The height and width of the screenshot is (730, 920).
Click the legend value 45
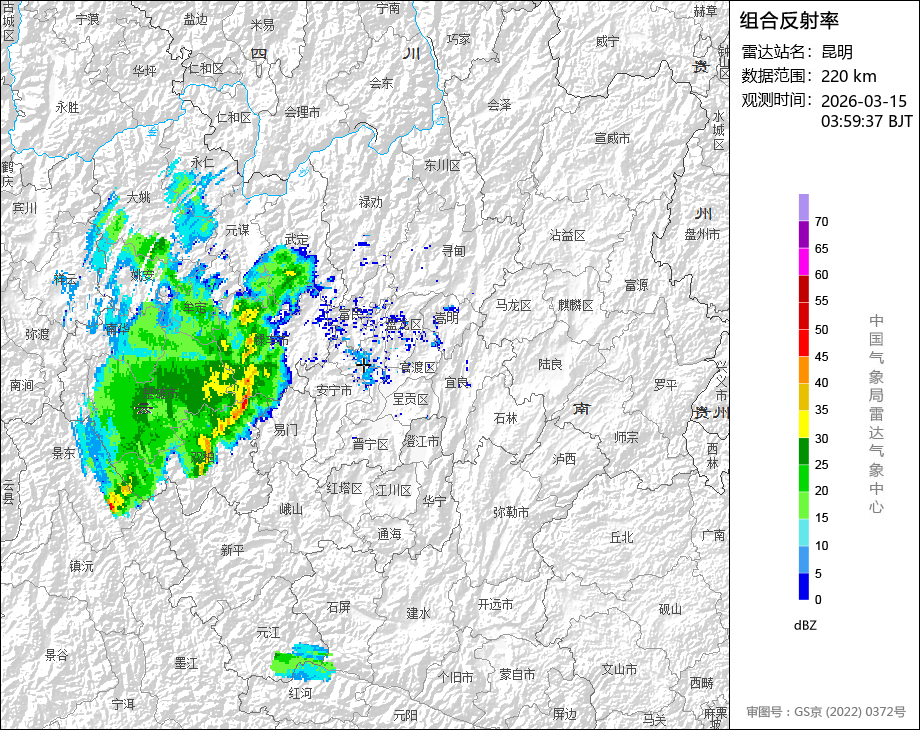point(821,357)
